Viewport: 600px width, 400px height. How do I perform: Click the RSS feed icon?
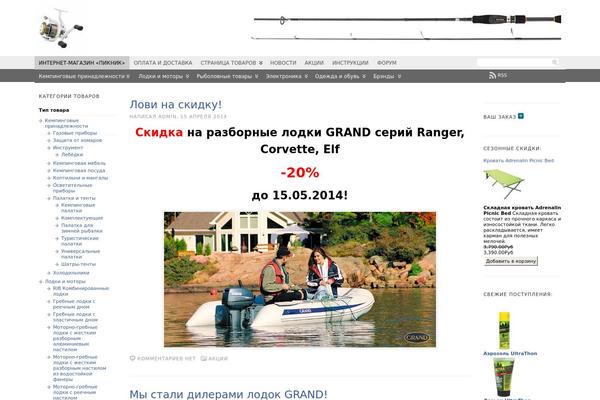(492, 75)
